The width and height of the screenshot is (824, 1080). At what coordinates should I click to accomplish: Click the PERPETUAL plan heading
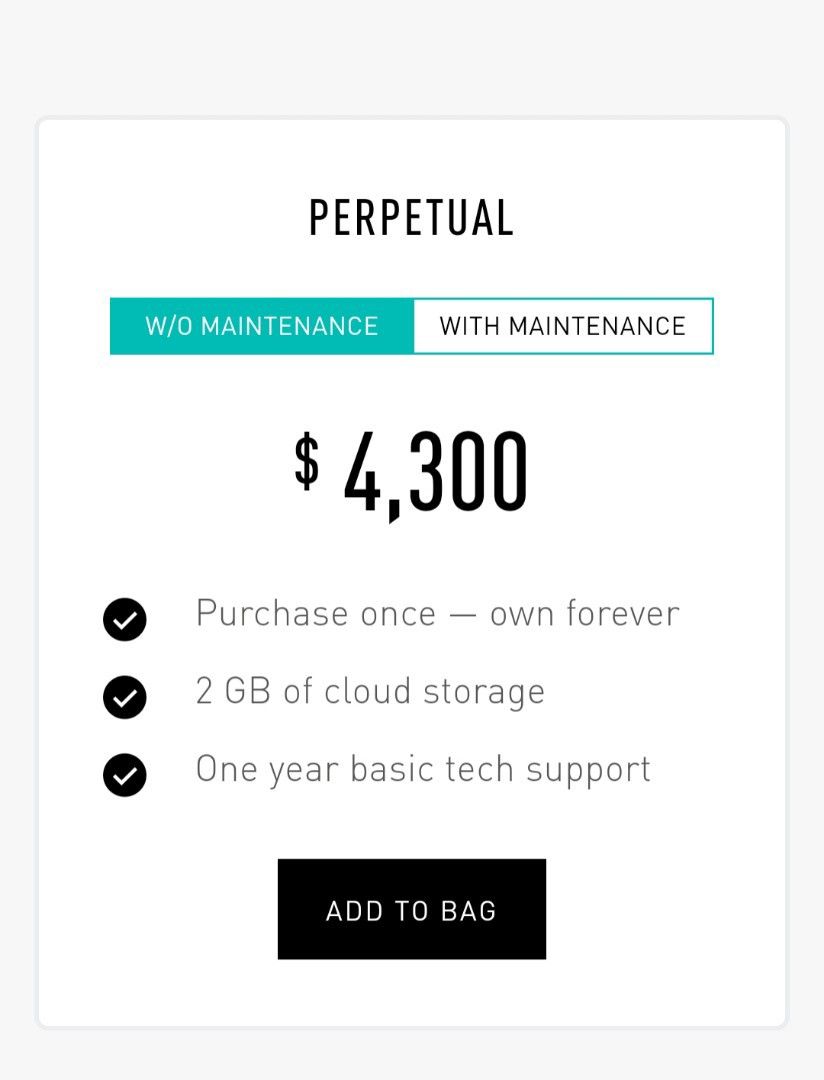[411, 218]
